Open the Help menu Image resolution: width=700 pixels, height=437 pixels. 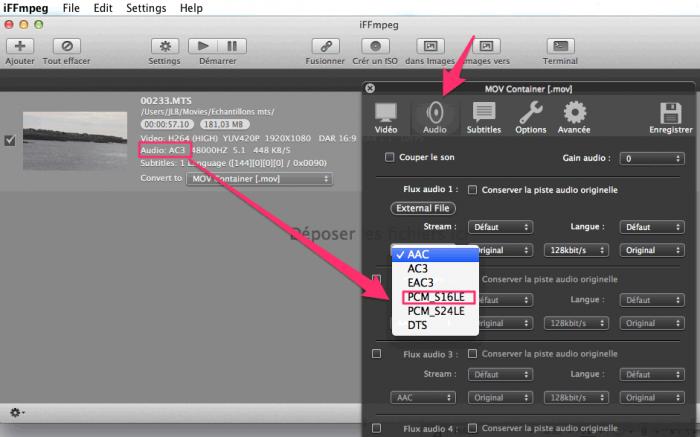(191, 8)
